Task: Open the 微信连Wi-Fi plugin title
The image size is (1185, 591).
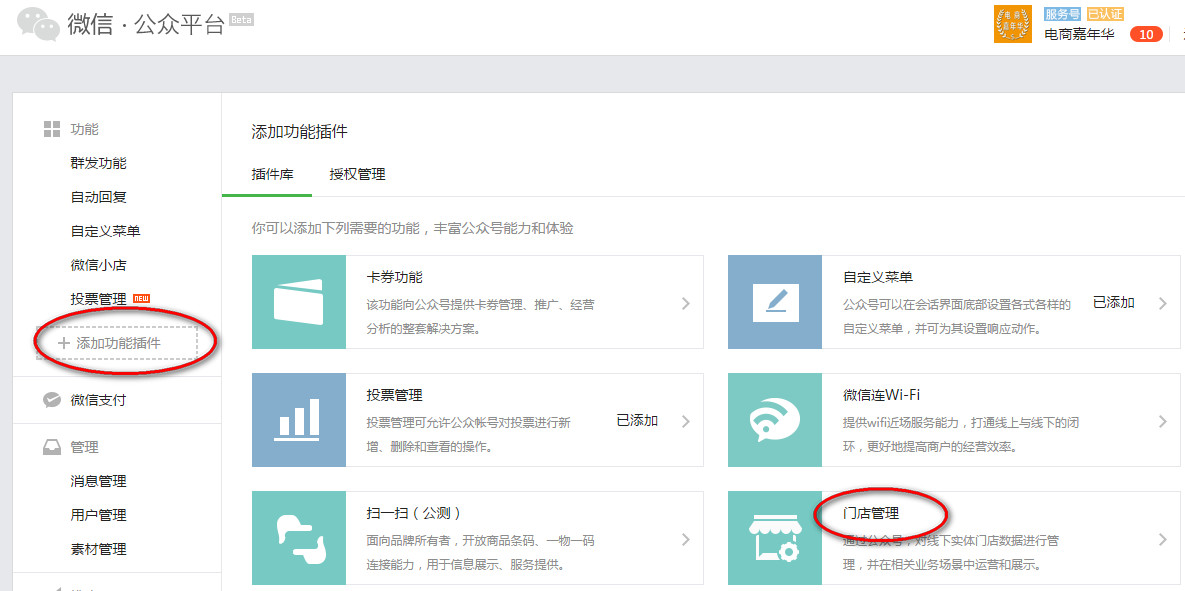Action: coord(881,395)
